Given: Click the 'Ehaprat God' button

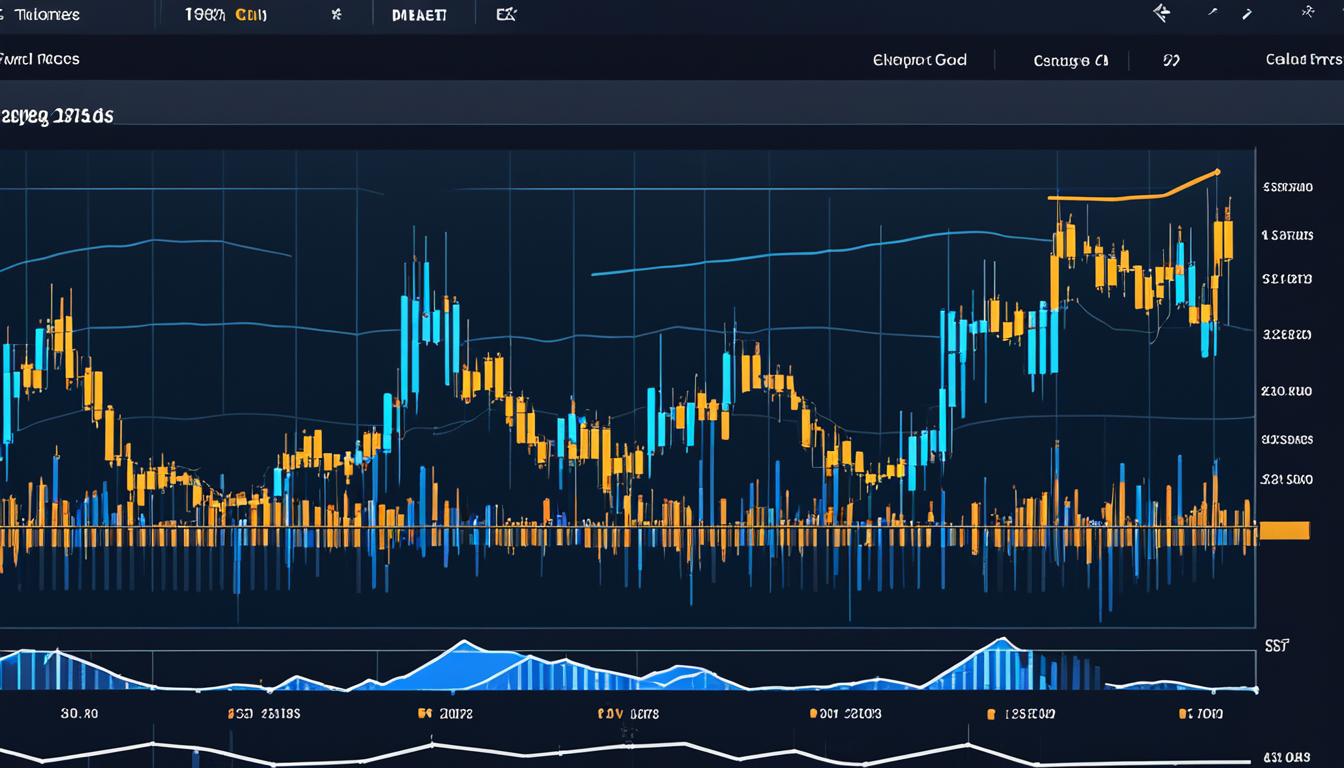Looking at the screenshot, I should click(919, 60).
